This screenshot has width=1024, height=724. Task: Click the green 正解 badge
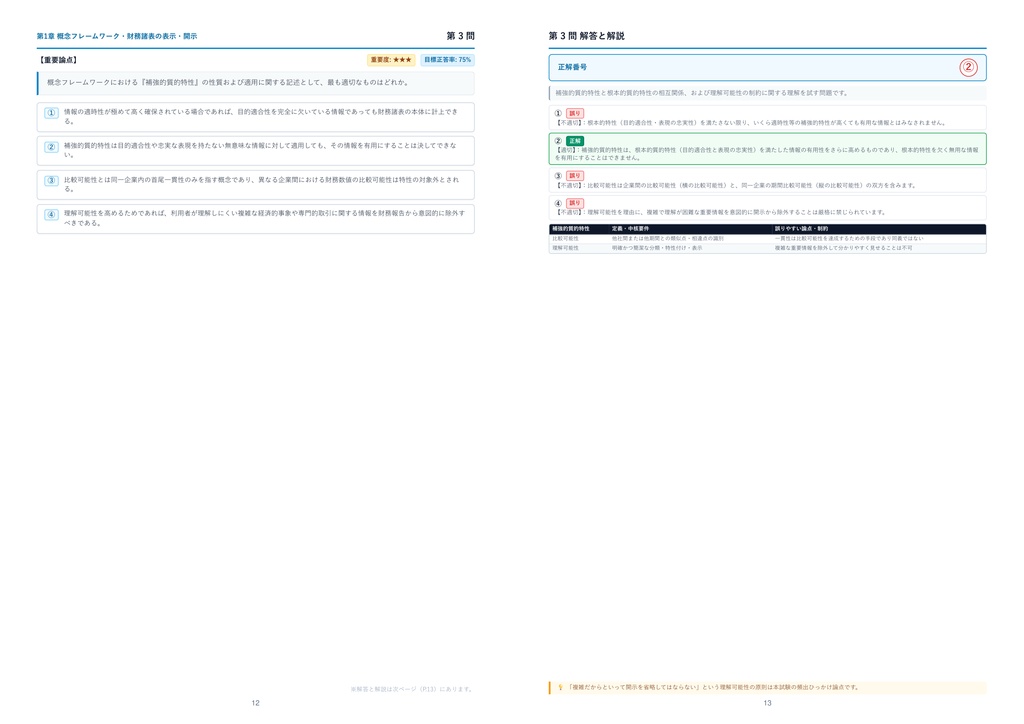(x=575, y=141)
